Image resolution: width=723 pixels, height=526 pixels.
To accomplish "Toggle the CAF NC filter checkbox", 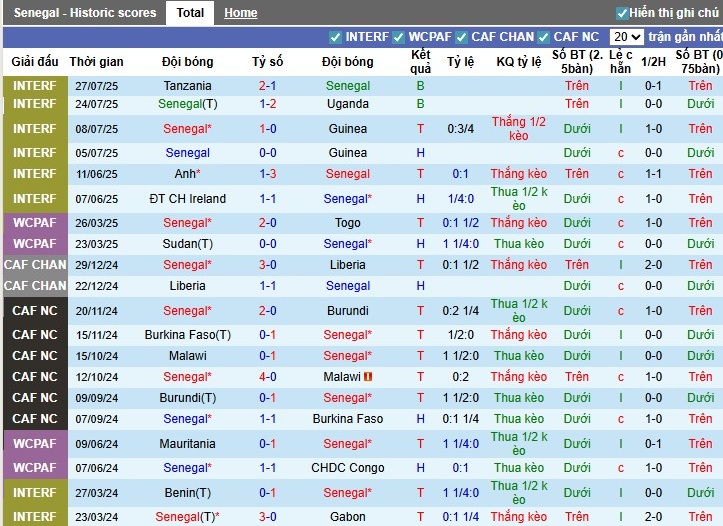I will (544, 37).
